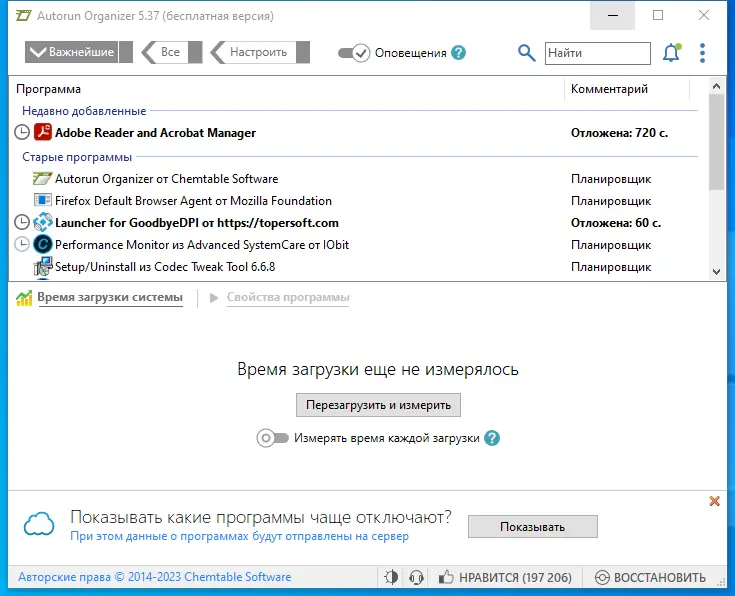Click the ВОССТАНОВИТЬ restore icon
The width and height of the screenshot is (735, 596).
[602, 578]
